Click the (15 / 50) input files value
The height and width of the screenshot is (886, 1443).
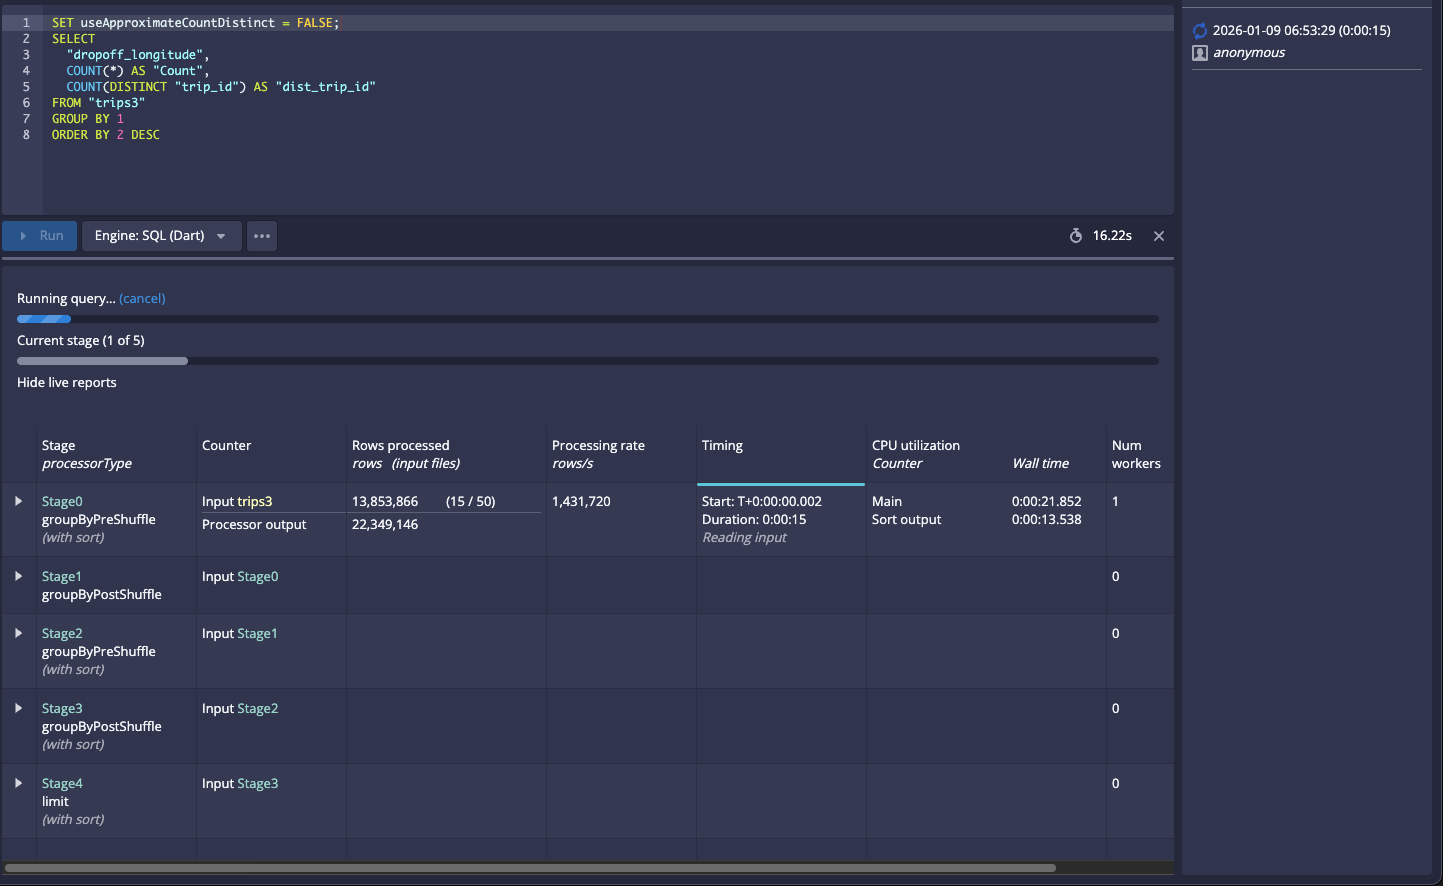tap(471, 501)
